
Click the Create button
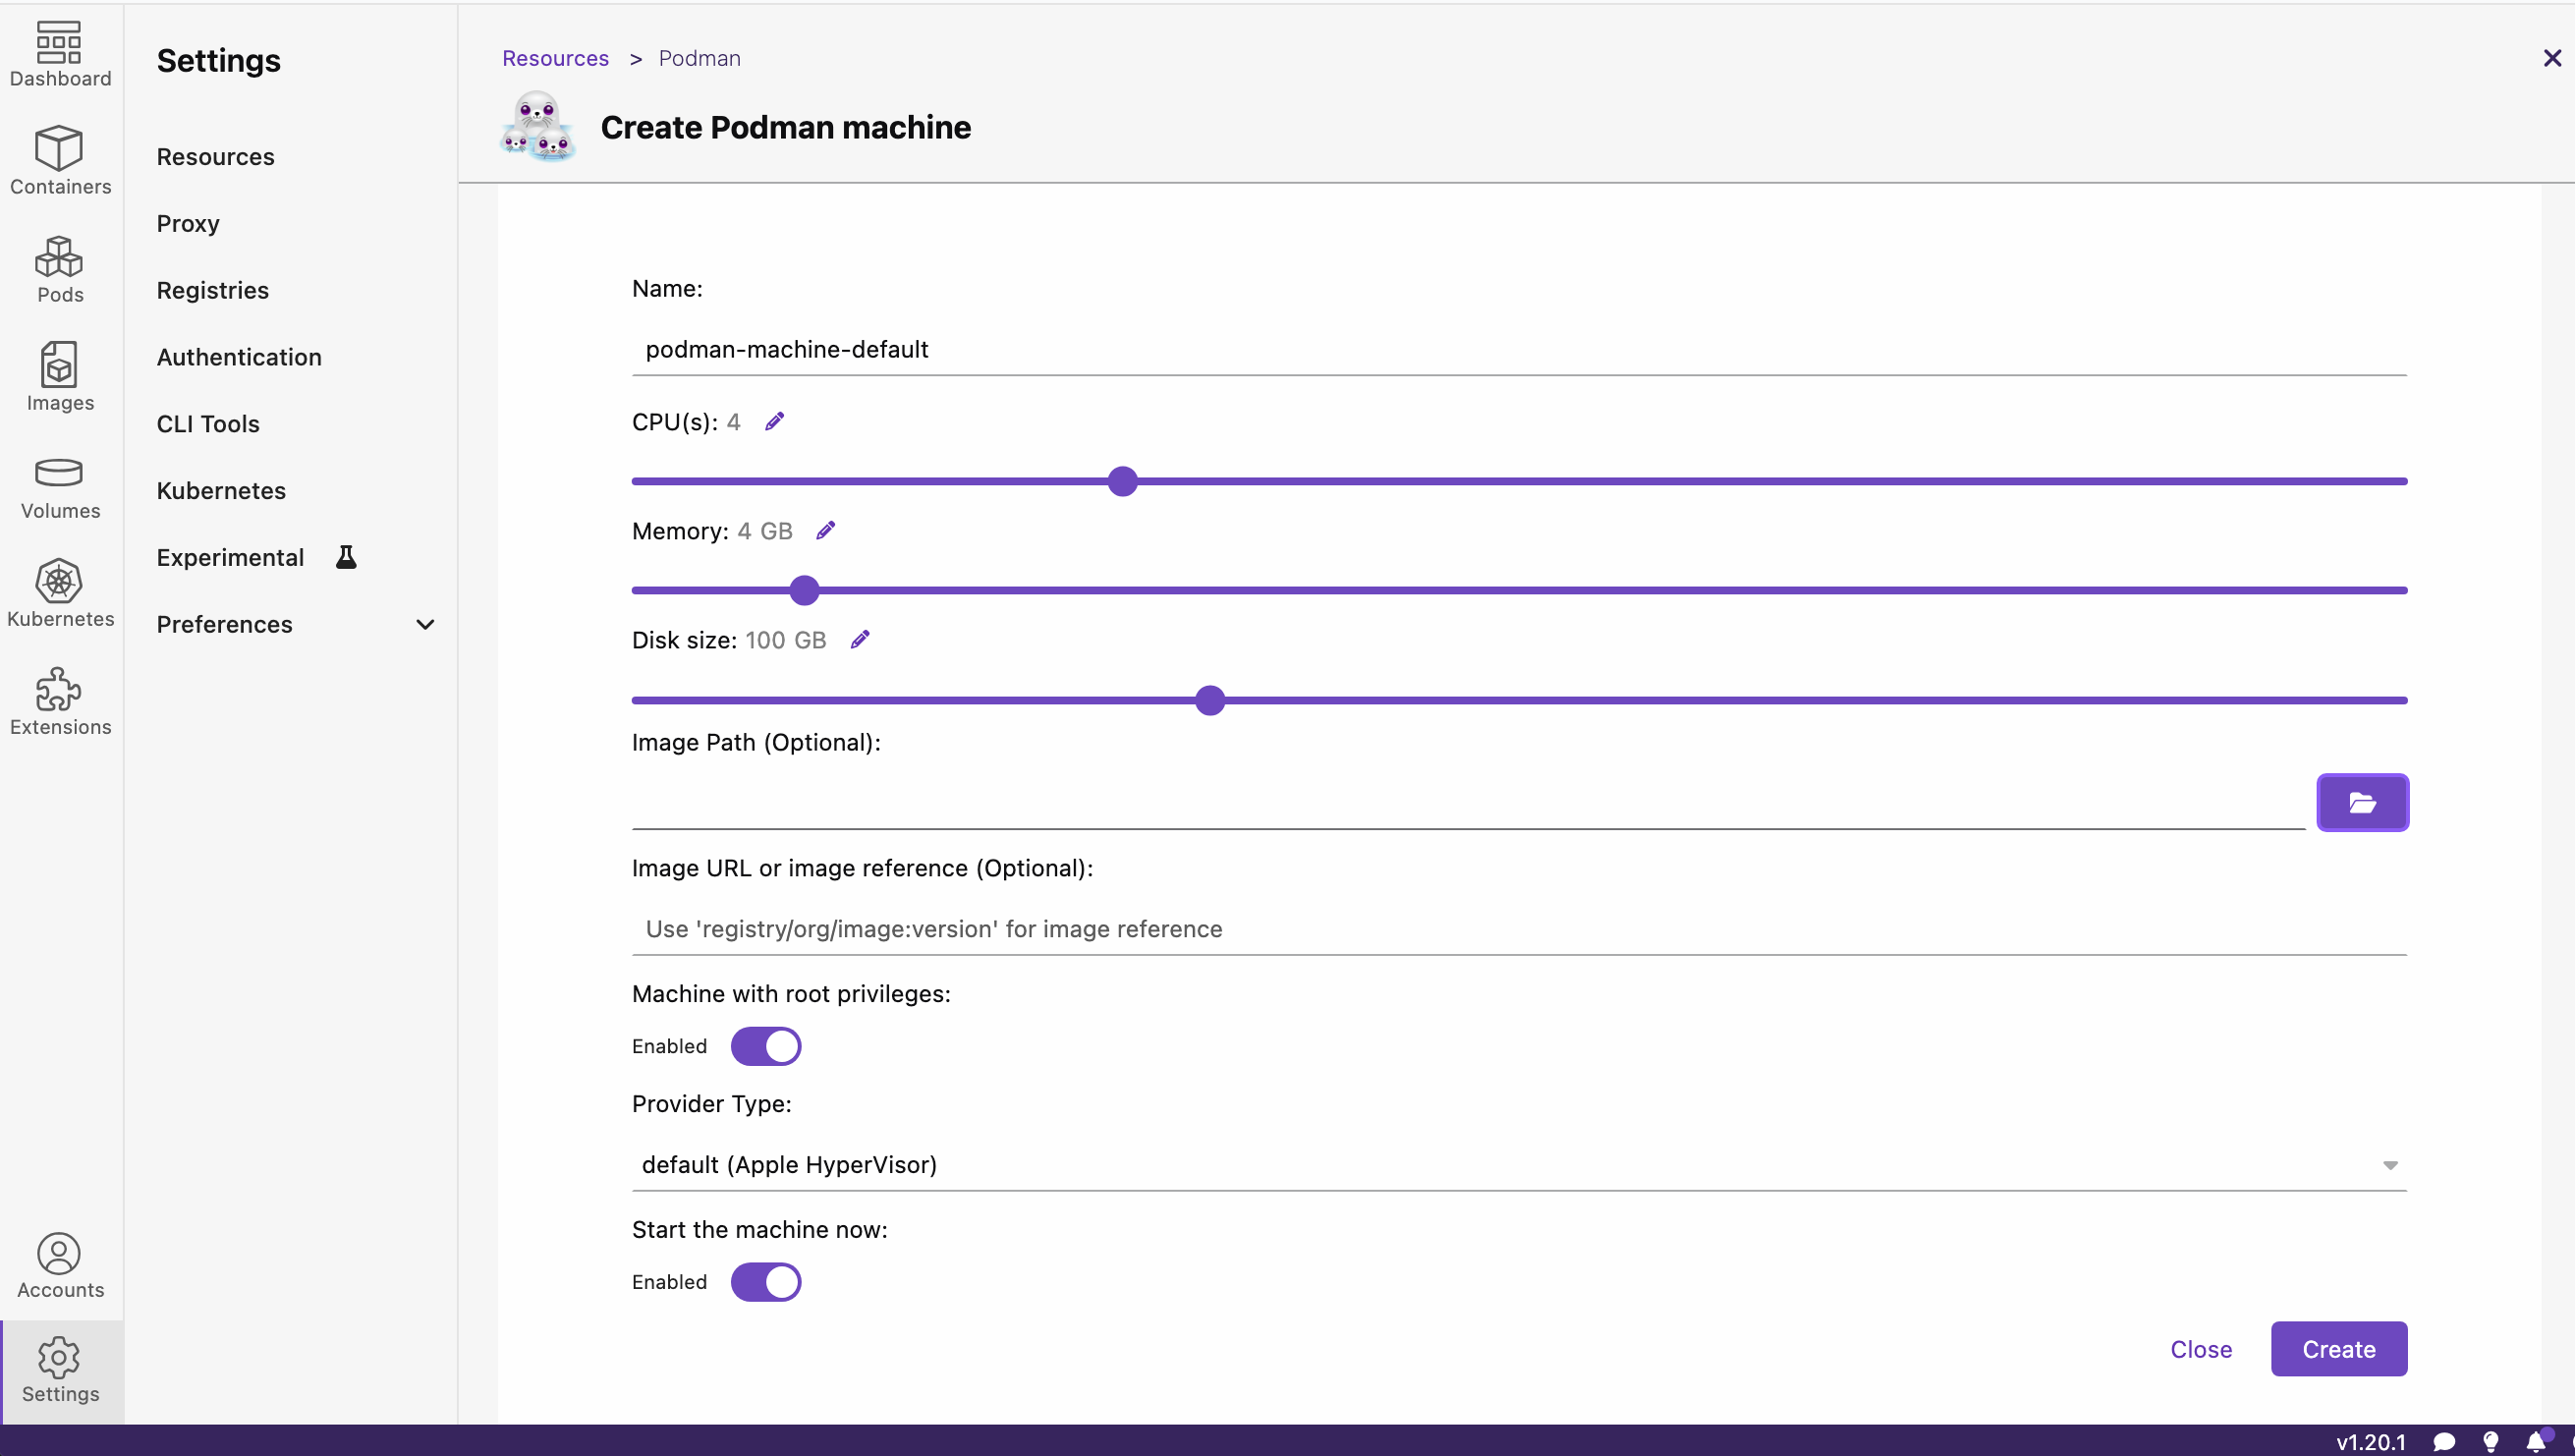2338,1348
